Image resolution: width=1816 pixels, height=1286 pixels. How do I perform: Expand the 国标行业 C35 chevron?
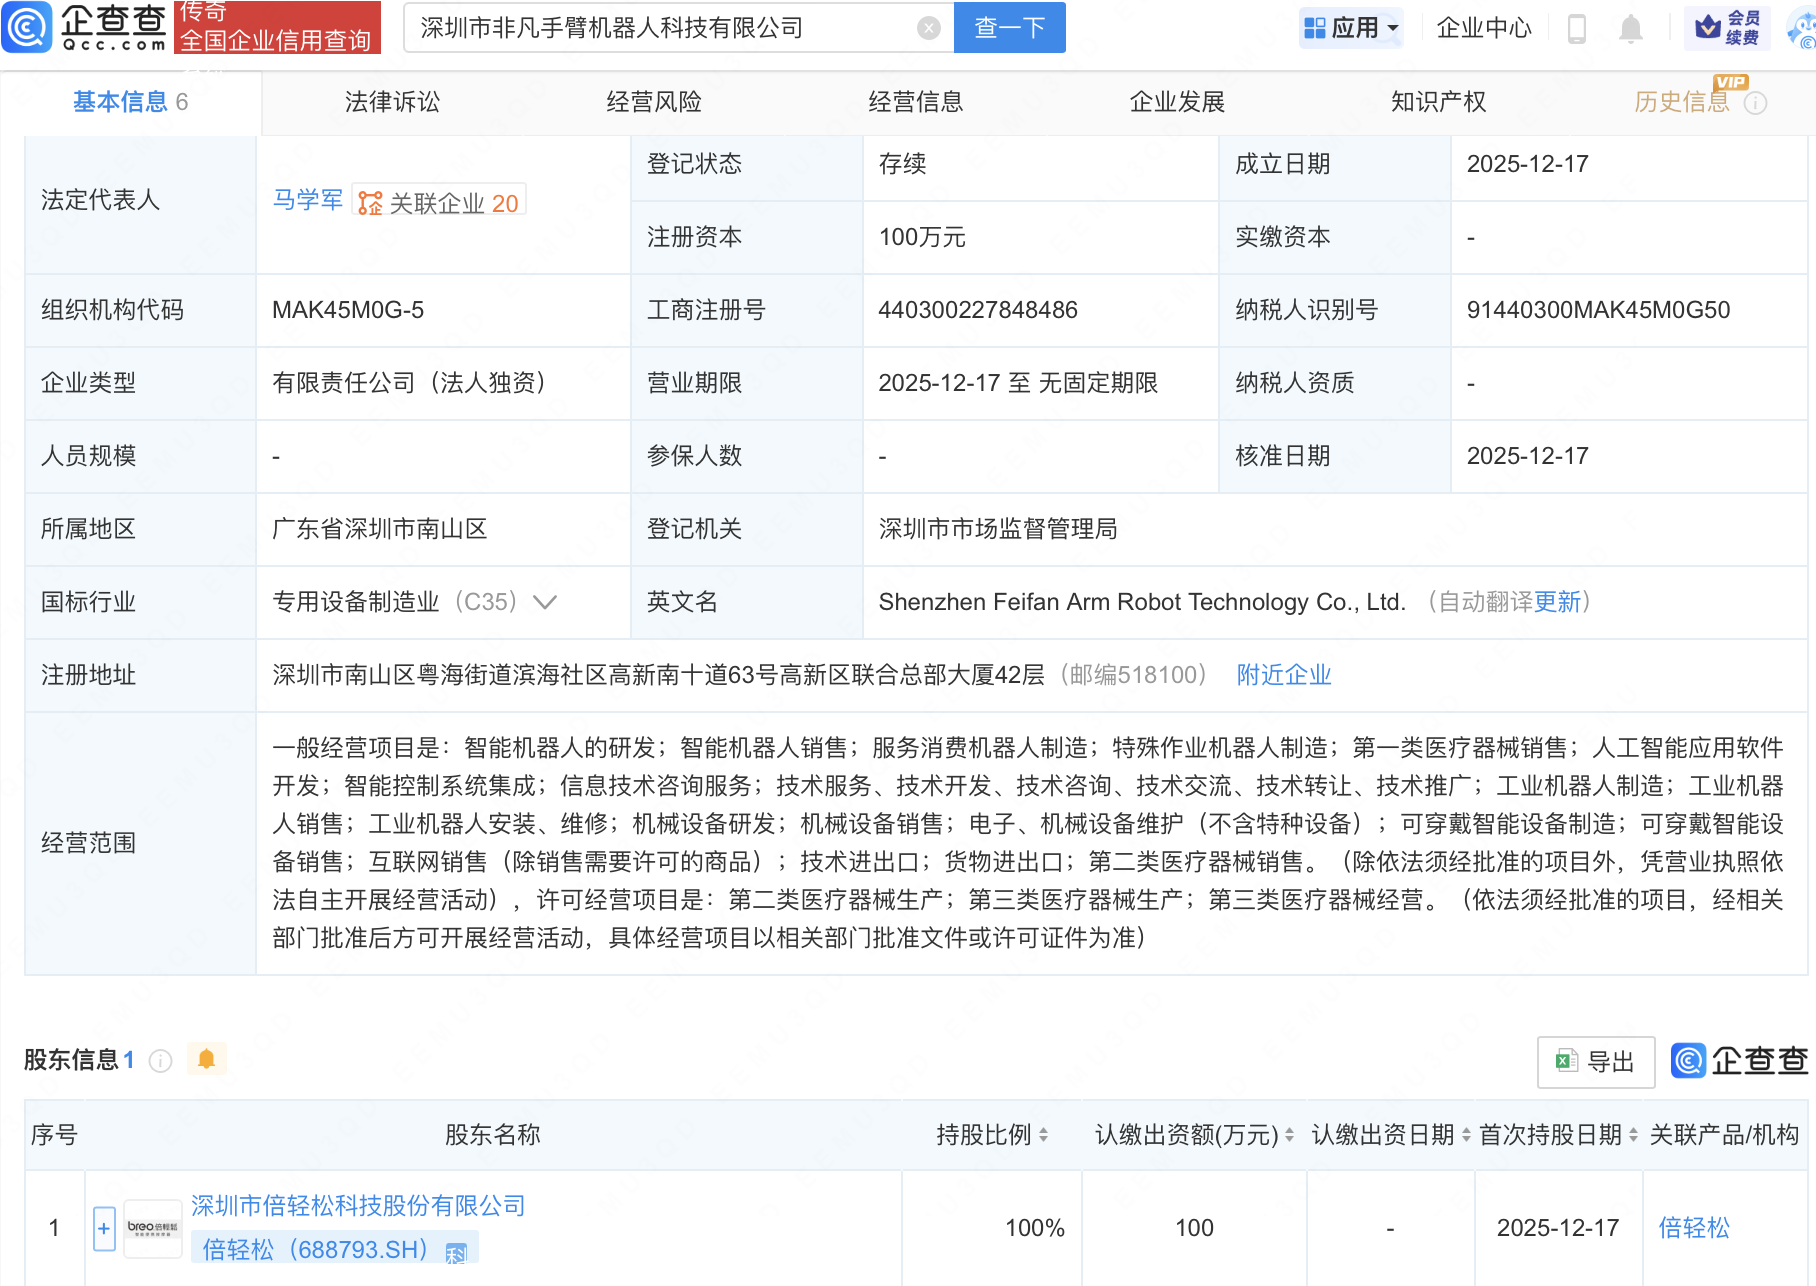click(543, 602)
